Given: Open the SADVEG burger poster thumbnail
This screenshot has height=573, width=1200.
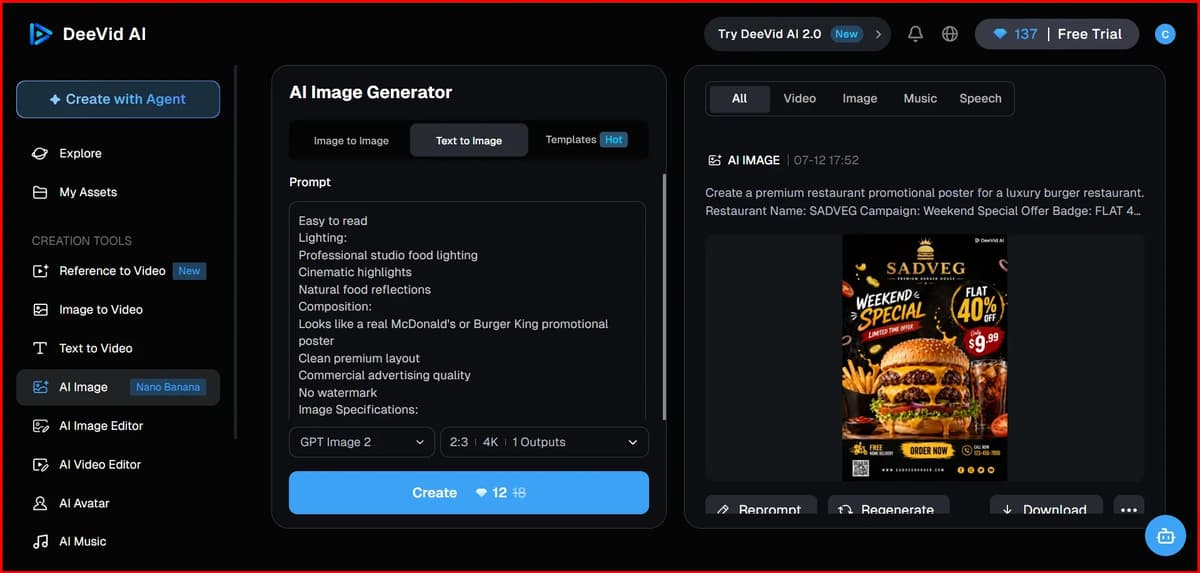Looking at the screenshot, I should point(924,357).
